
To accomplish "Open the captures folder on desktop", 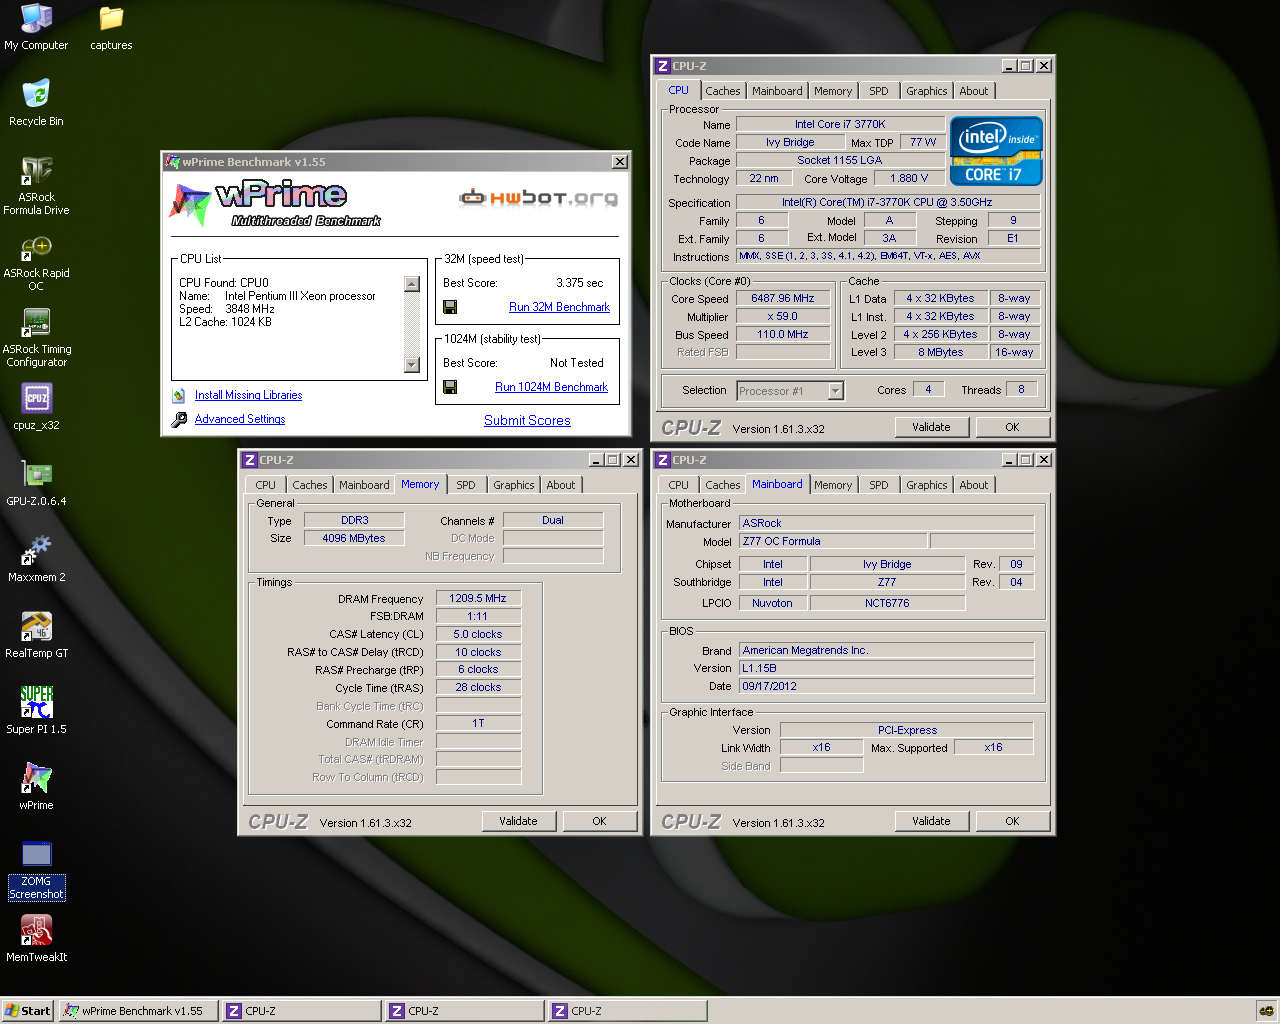I will click(x=111, y=20).
